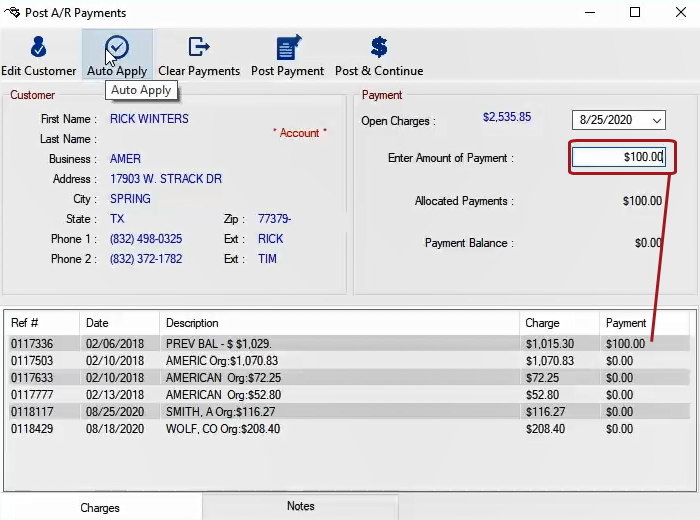Viewport: 700px width, 520px height.
Task: Click phone number (832) 498-0325
Action: [146, 239]
